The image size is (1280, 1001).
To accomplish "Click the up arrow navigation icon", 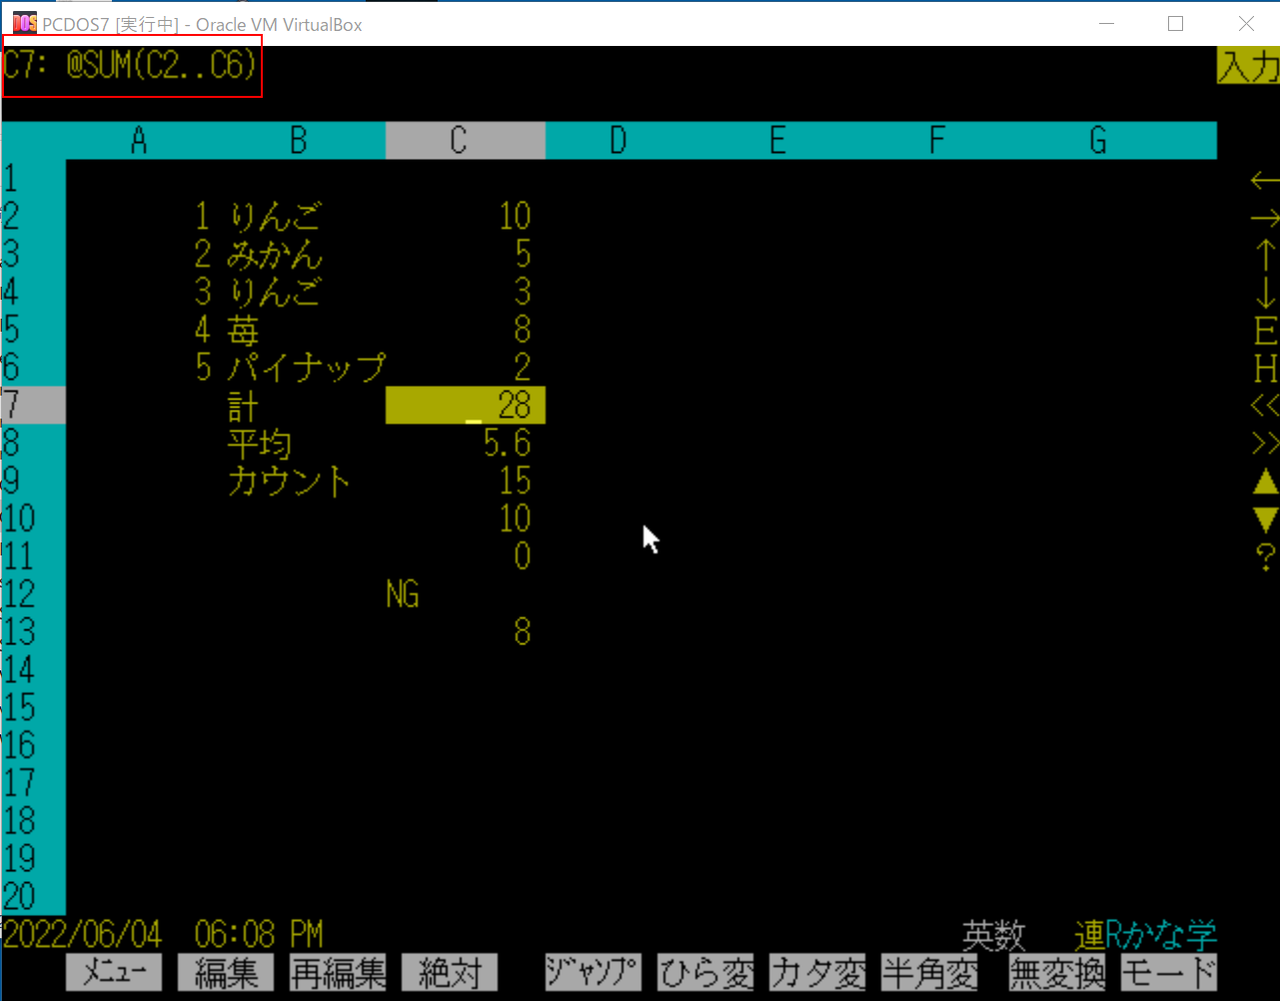I will click(1265, 255).
